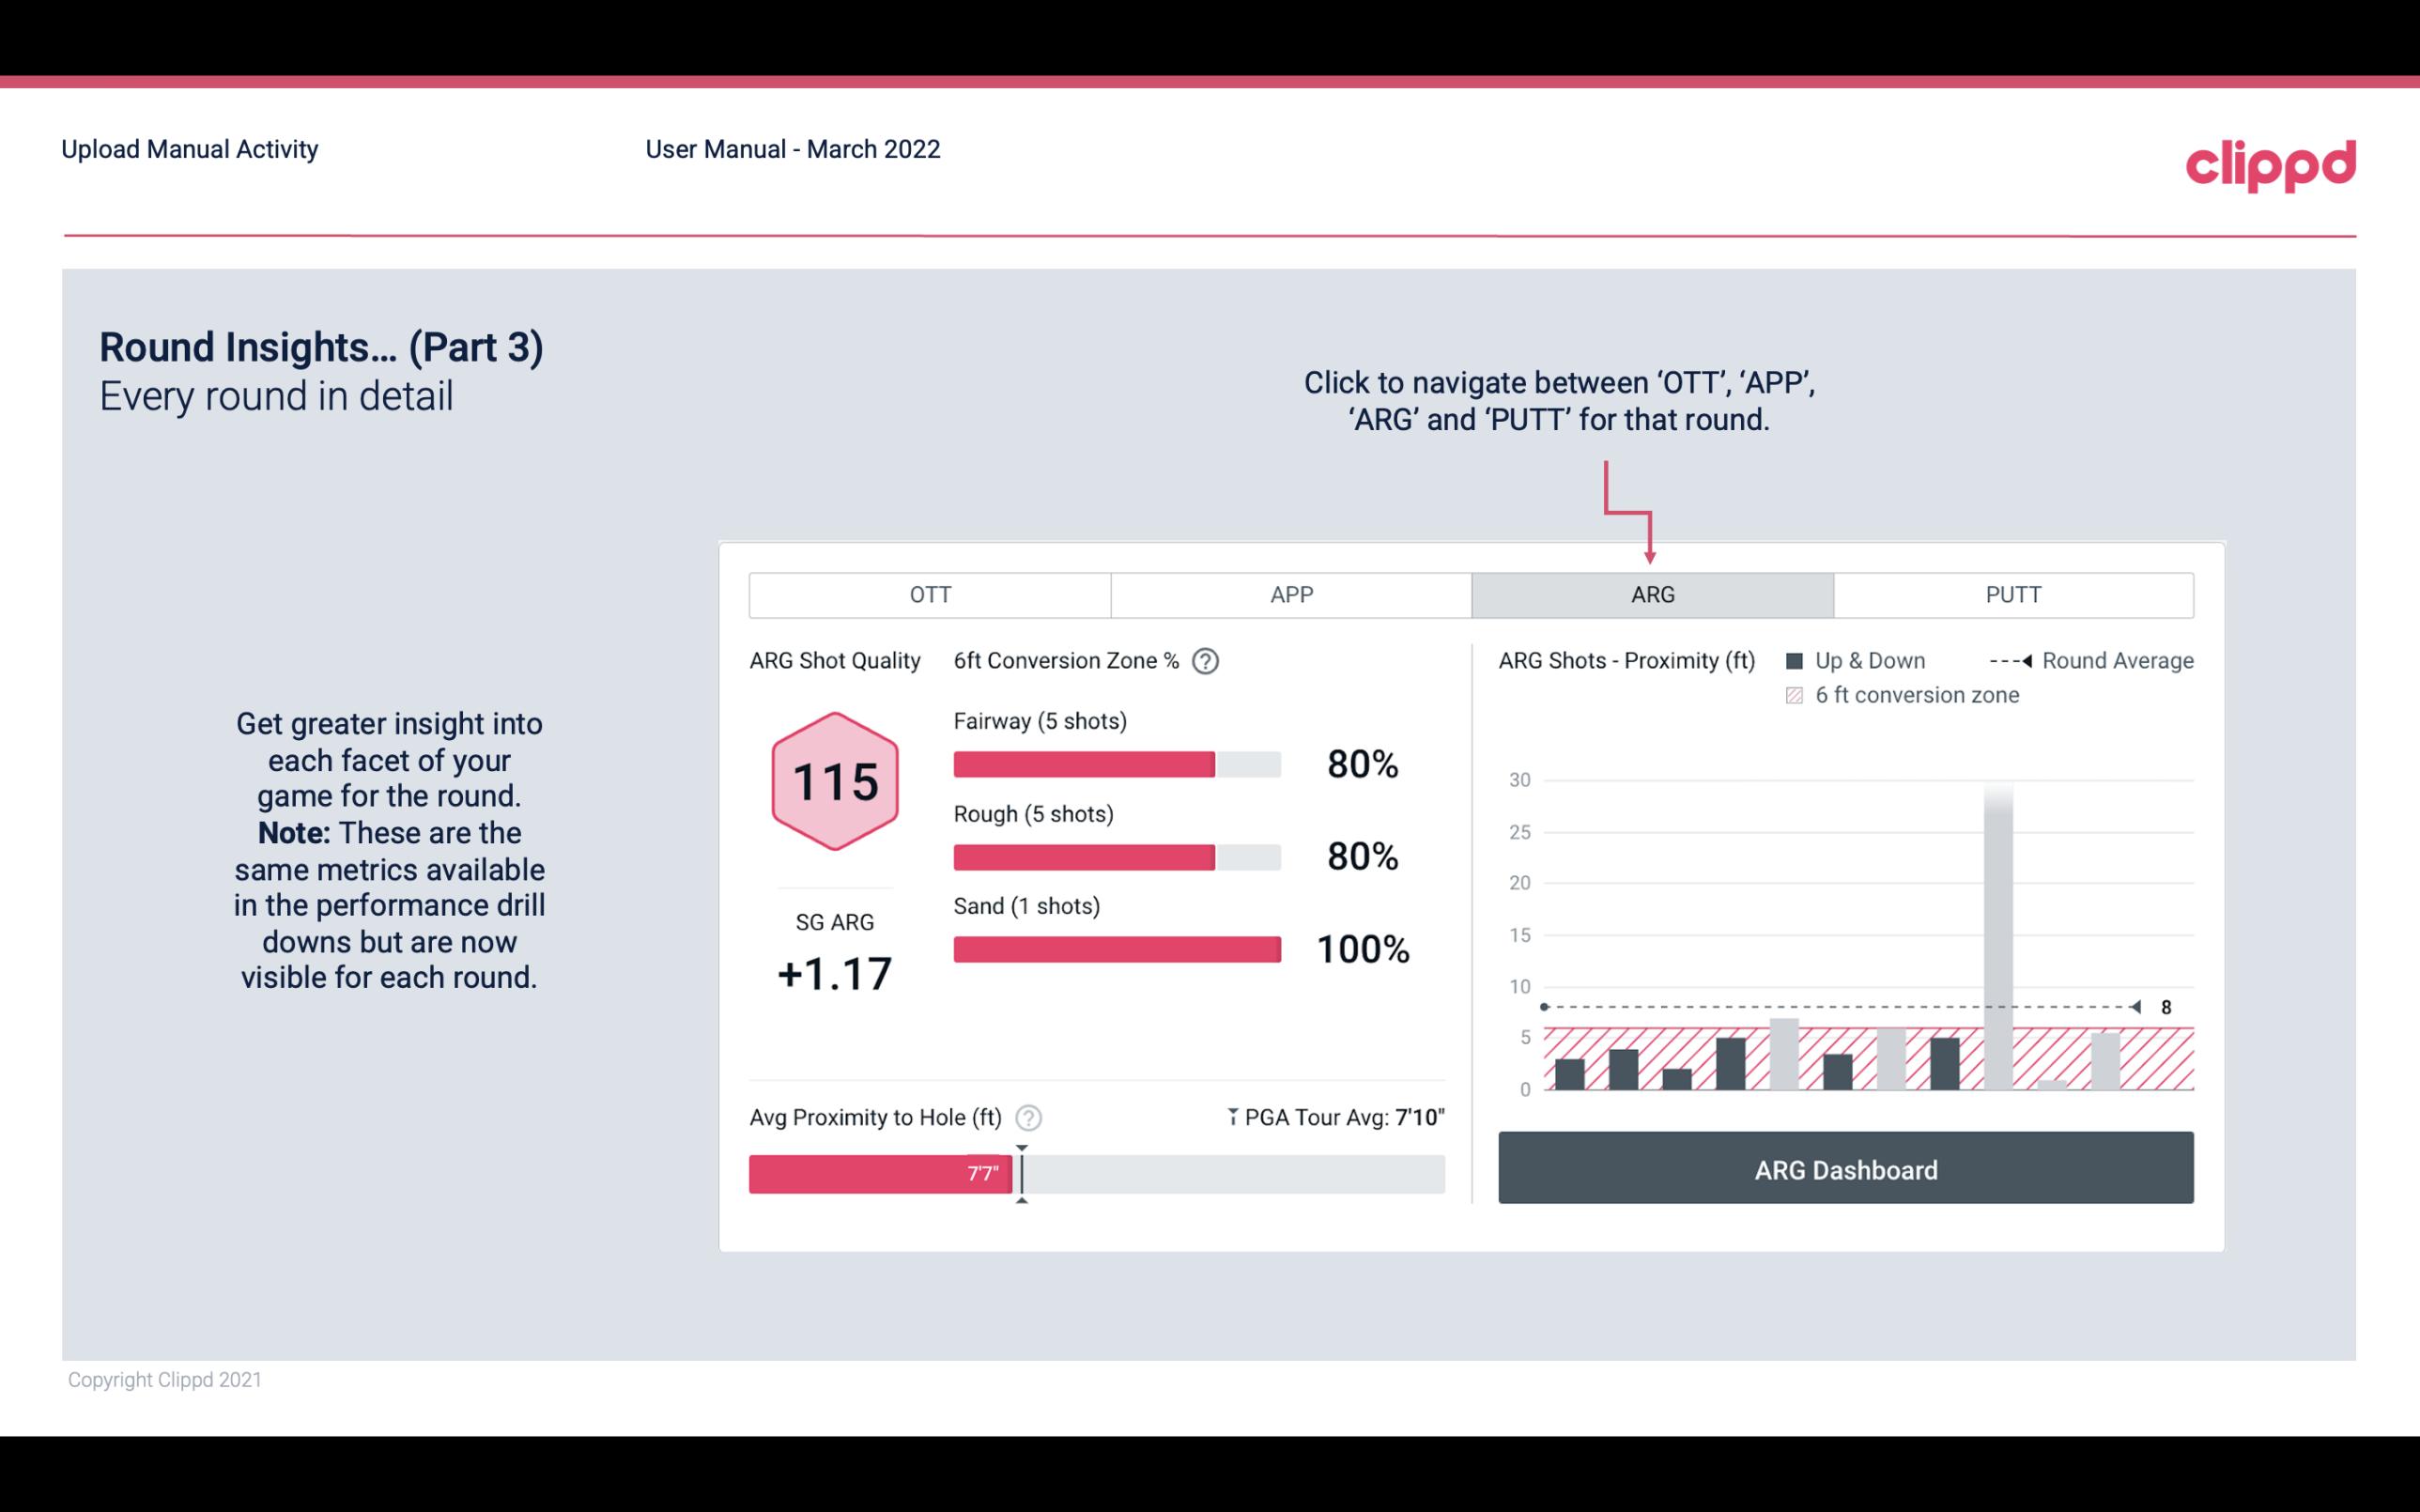The height and width of the screenshot is (1512, 2420).
Task: Enable the Up & Down toggle legend
Action: pyautogui.click(x=1802, y=658)
